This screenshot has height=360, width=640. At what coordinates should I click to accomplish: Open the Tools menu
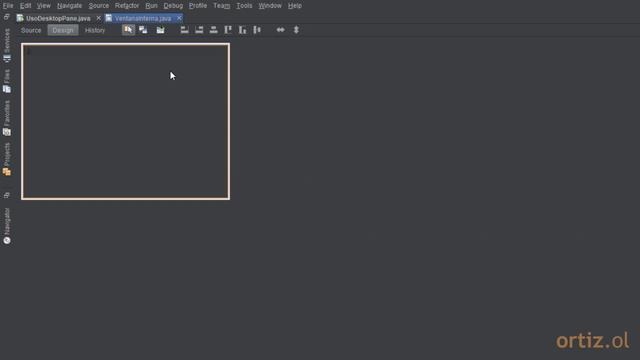(244, 6)
